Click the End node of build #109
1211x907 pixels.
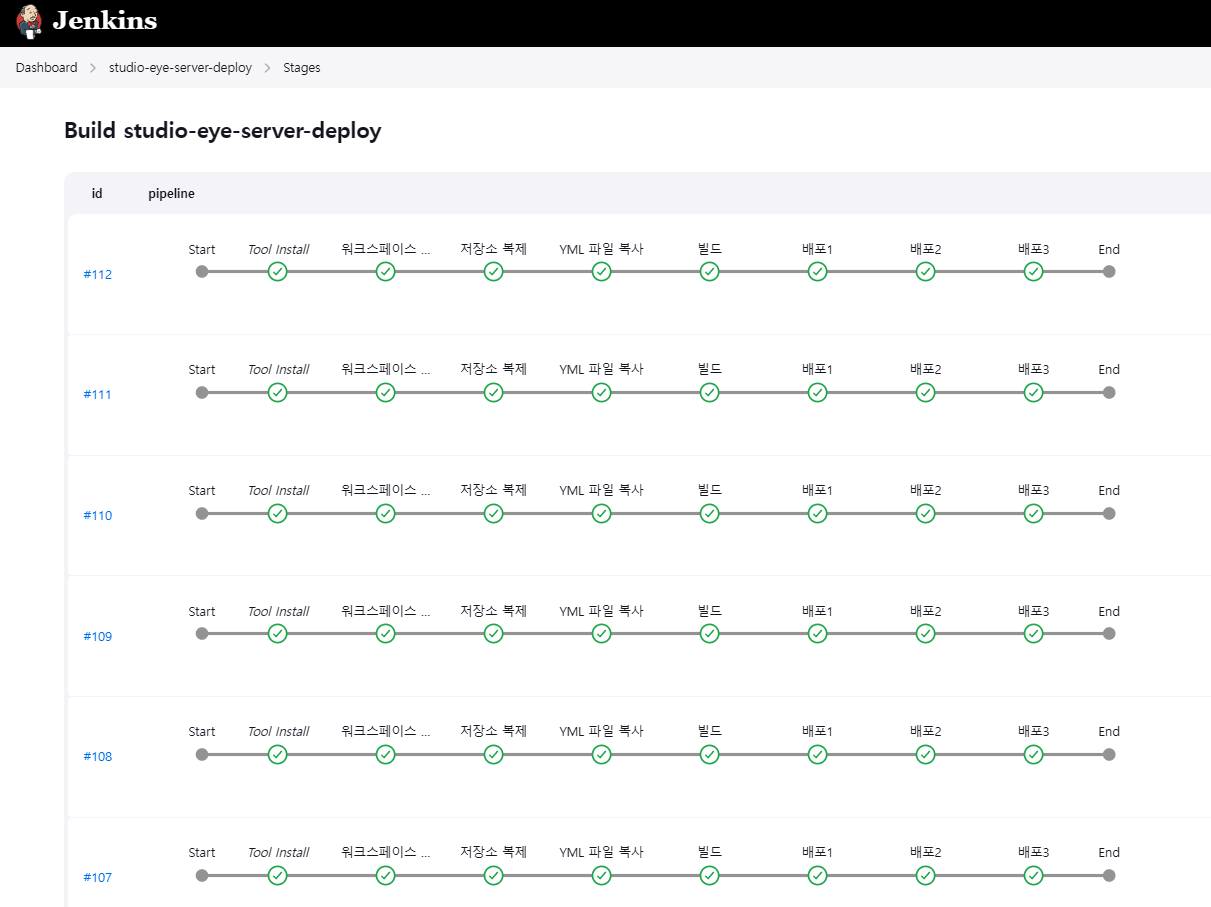coord(1109,633)
